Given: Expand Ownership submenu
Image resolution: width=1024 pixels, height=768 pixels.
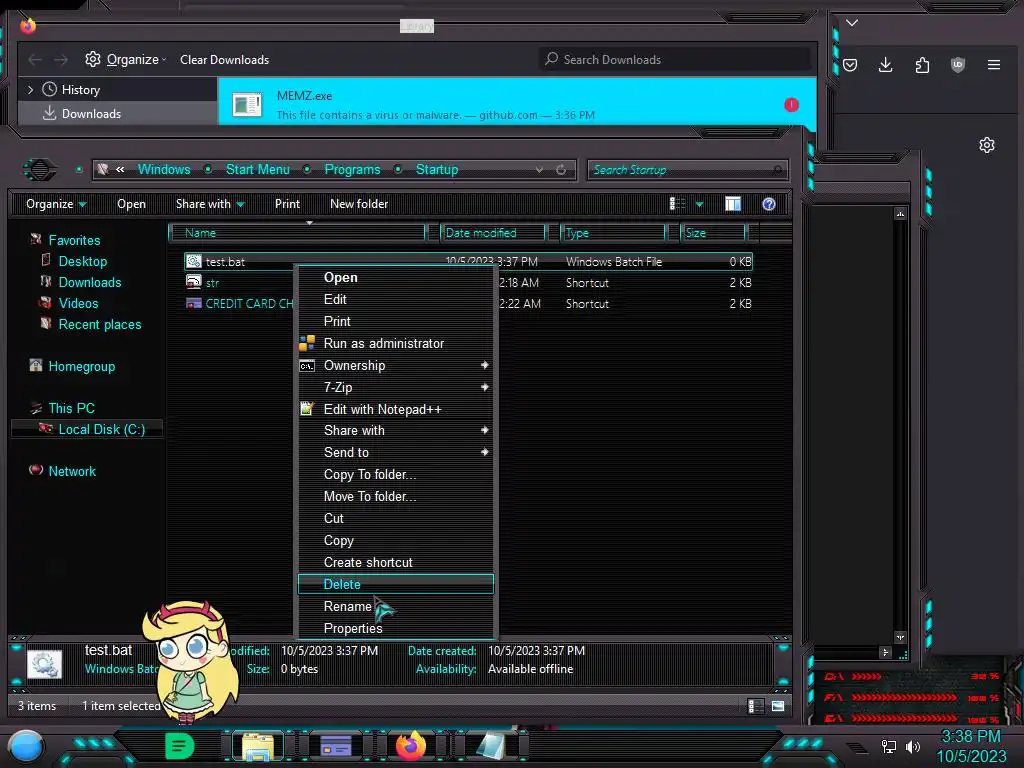Looking at the screenshot, I should click(395, 365).
